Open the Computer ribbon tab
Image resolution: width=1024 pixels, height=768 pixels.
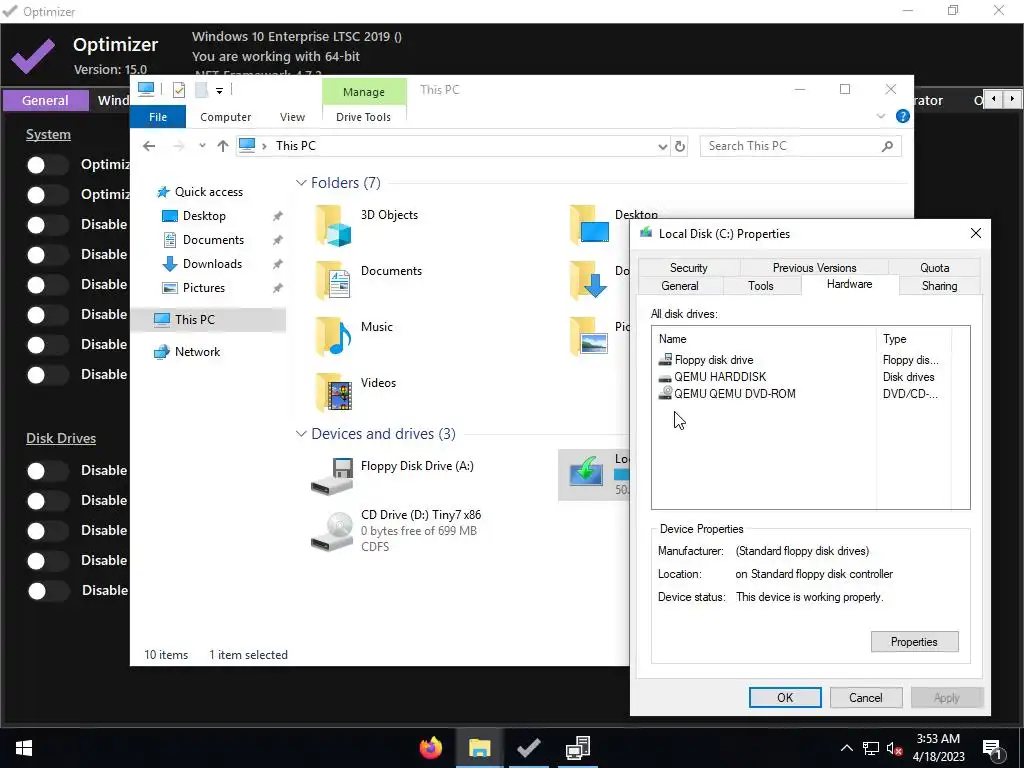pos(225,117)
